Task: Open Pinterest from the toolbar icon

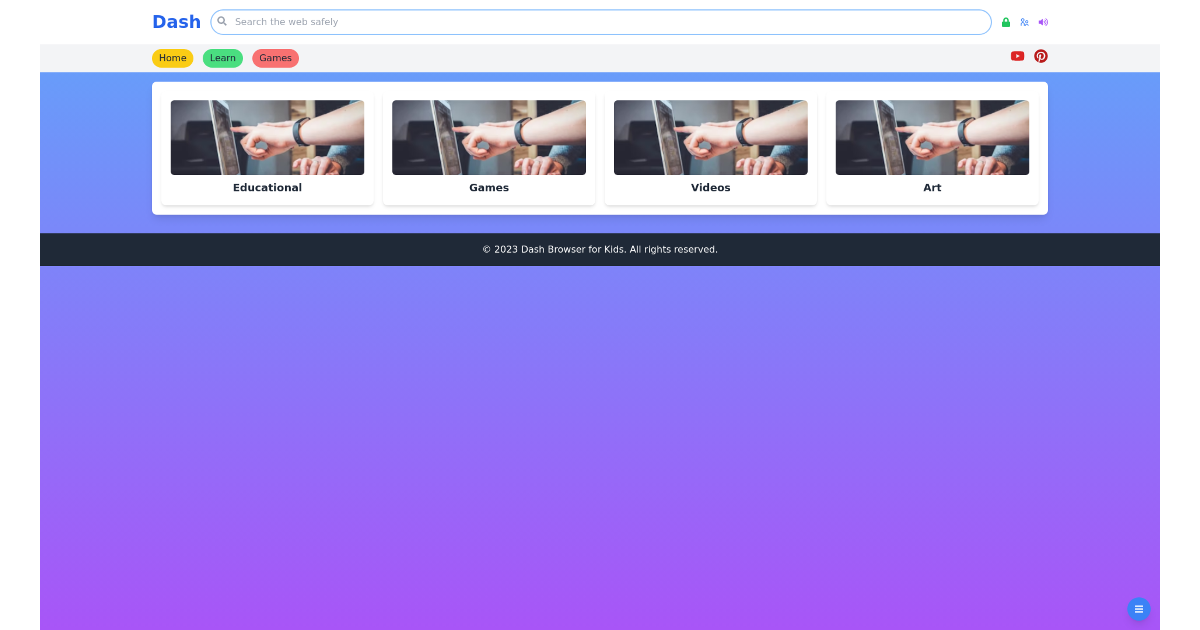Action: (x=1040, y=56)
